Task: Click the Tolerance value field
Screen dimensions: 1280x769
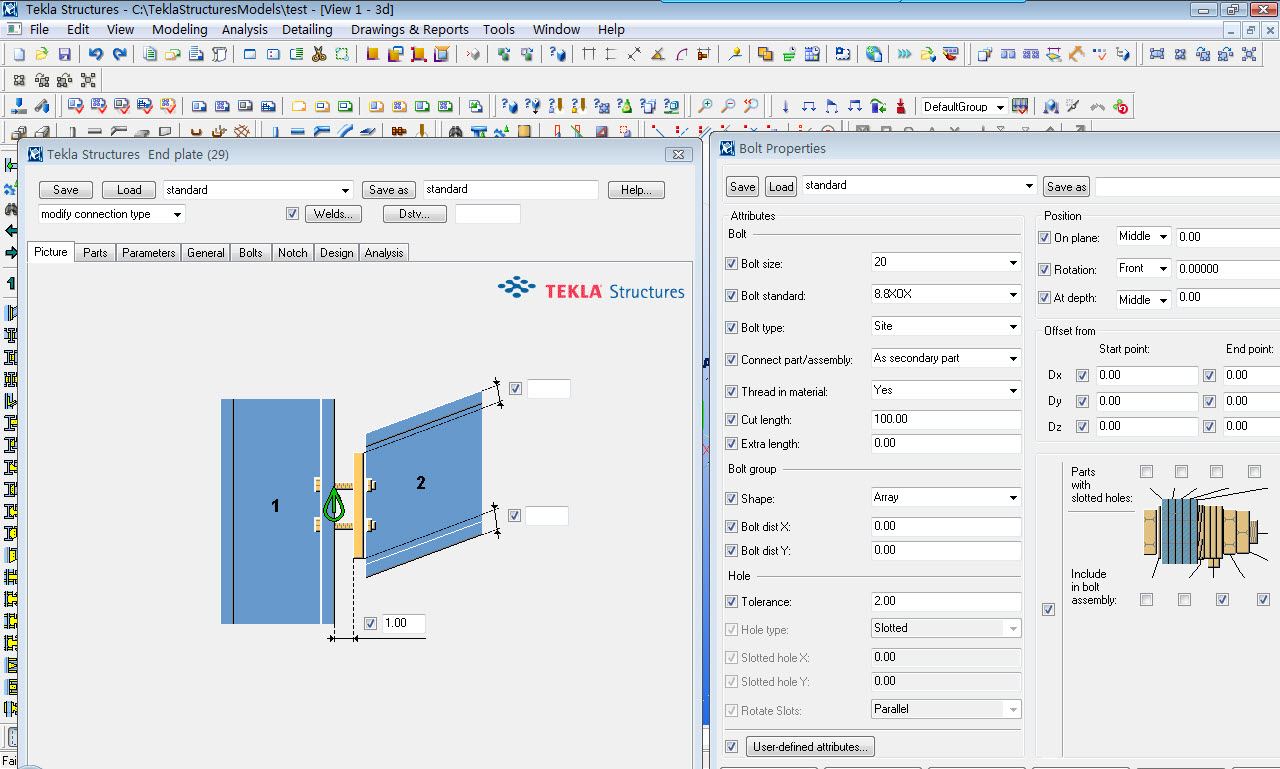Action: pos(946,602)
